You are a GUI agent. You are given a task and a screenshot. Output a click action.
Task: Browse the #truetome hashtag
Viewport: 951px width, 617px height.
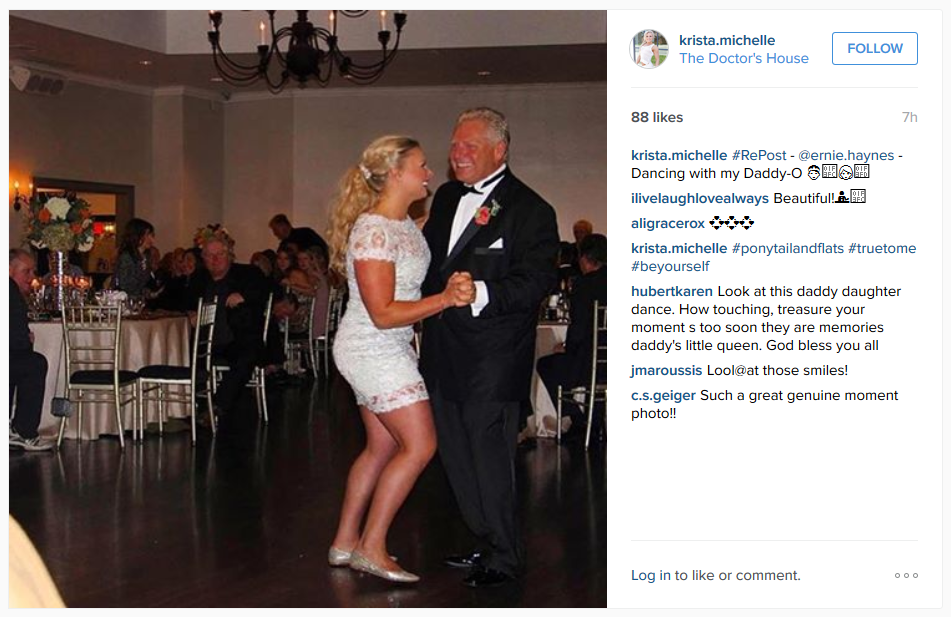(x=882, y=248)
